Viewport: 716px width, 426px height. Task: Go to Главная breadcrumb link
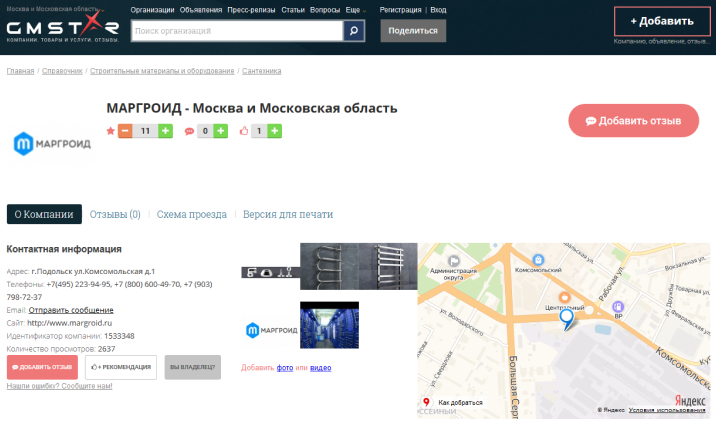tap(20, 71)
